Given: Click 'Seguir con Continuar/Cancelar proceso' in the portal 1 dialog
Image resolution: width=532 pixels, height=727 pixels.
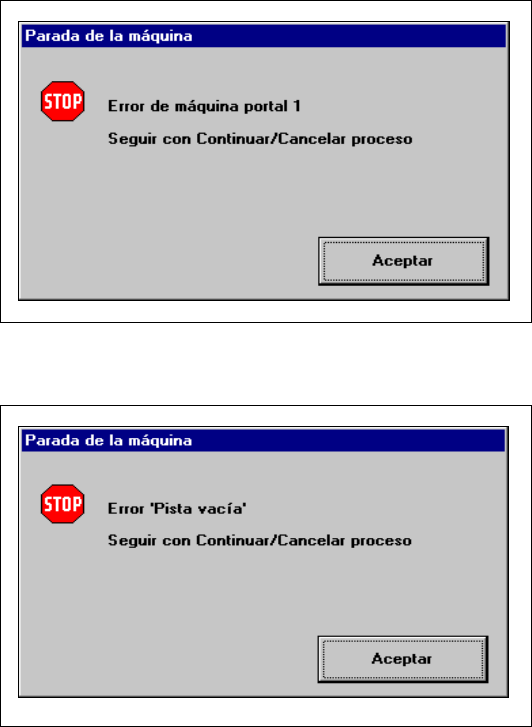Looking at the screenshot, I should [x=260, y=139].
